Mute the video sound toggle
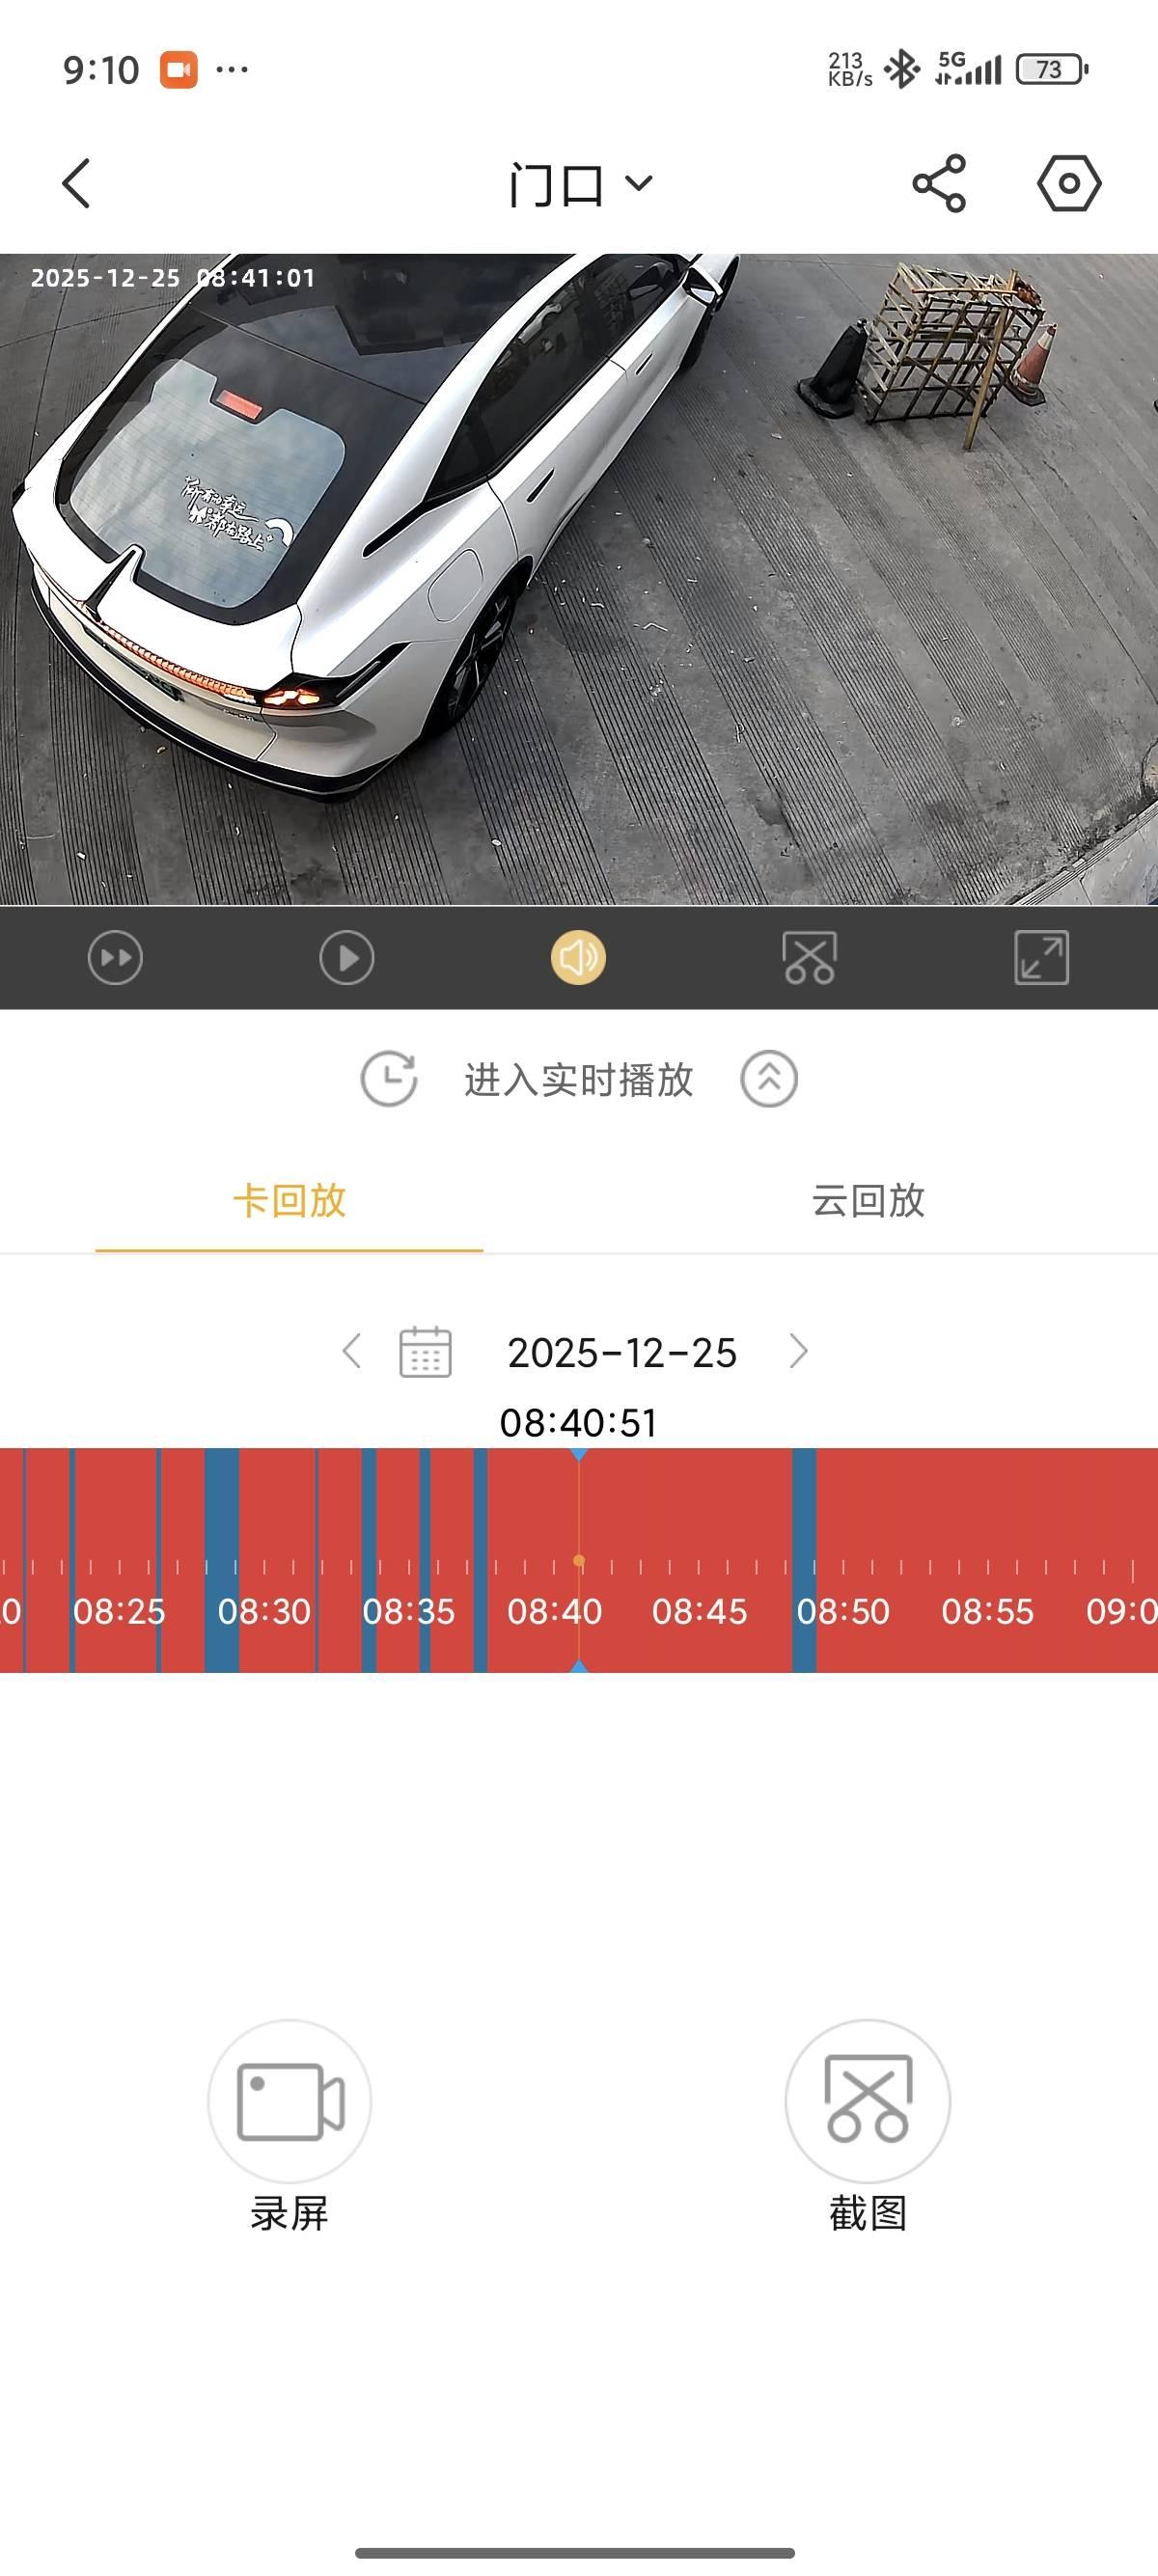This screenshot has height=2576, width=1158. click(578, 958)
